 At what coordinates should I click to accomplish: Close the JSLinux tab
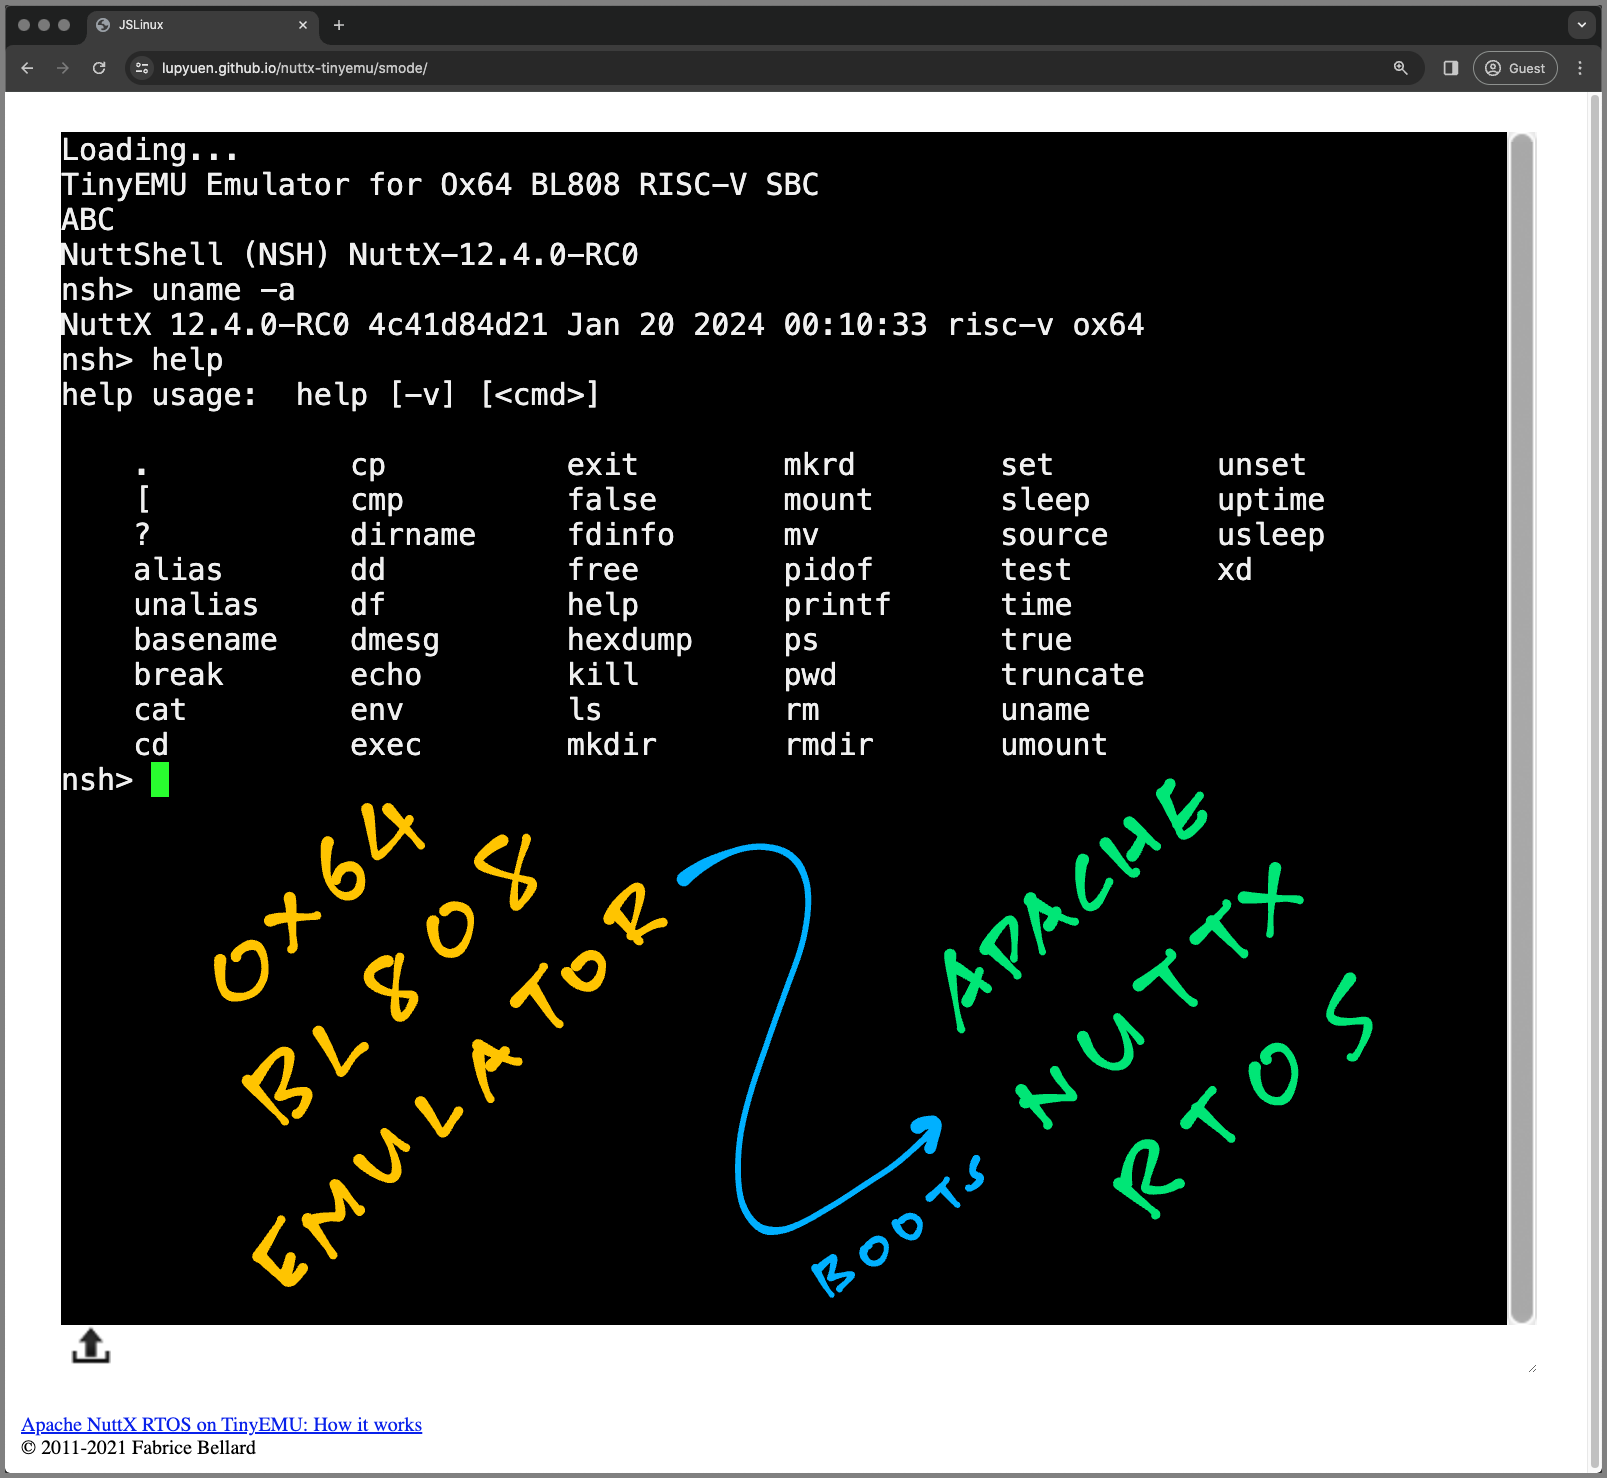tap(303, 25)
